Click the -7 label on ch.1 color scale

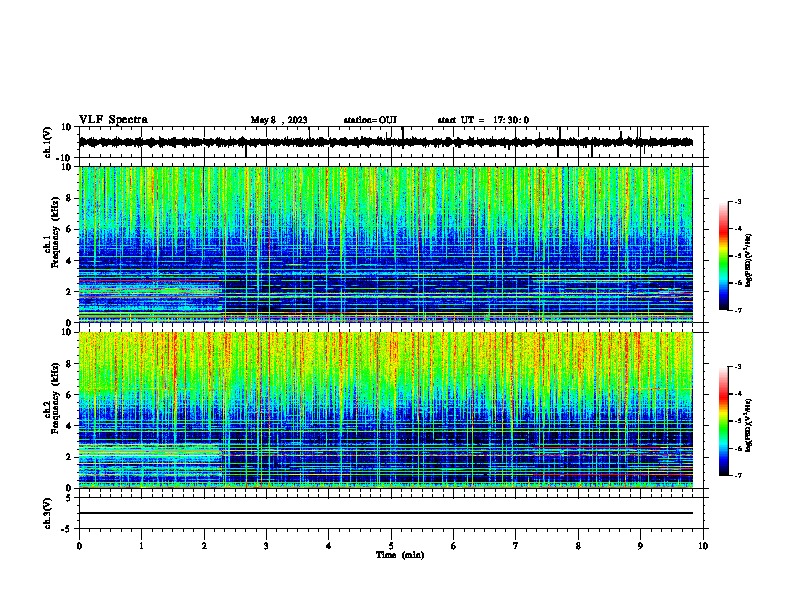(x=737, y=310)
